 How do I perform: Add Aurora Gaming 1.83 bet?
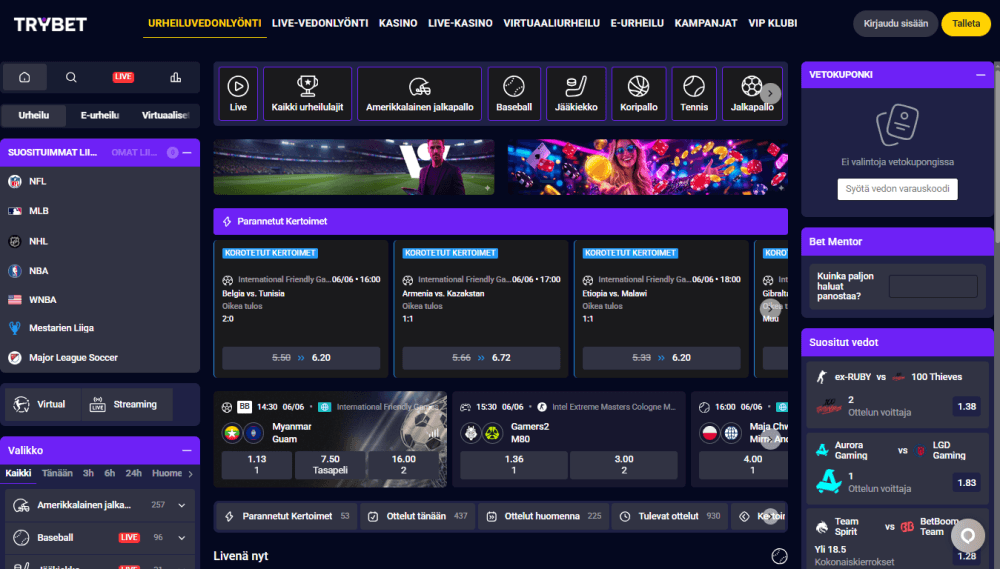(967, 483)
